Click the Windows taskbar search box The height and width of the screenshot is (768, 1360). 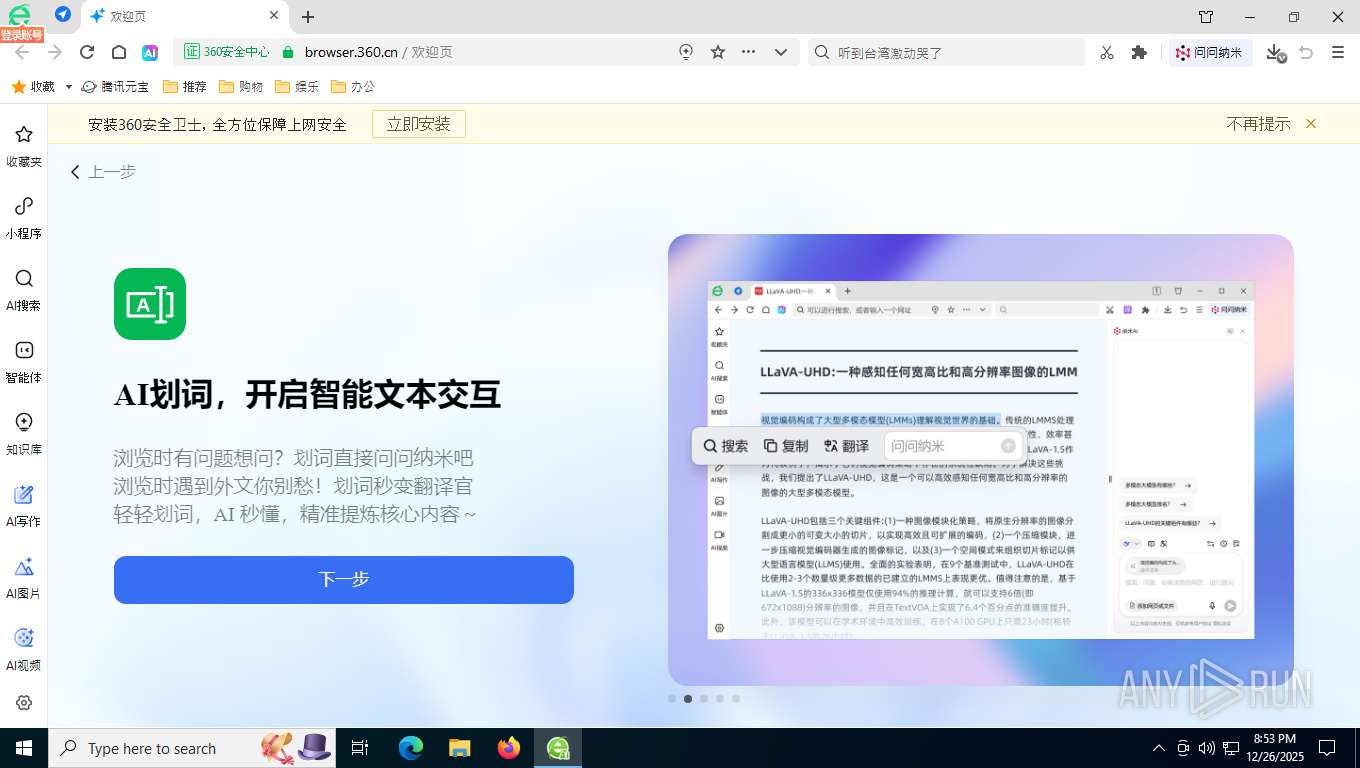pyautogui.click(x=191, y=748)
